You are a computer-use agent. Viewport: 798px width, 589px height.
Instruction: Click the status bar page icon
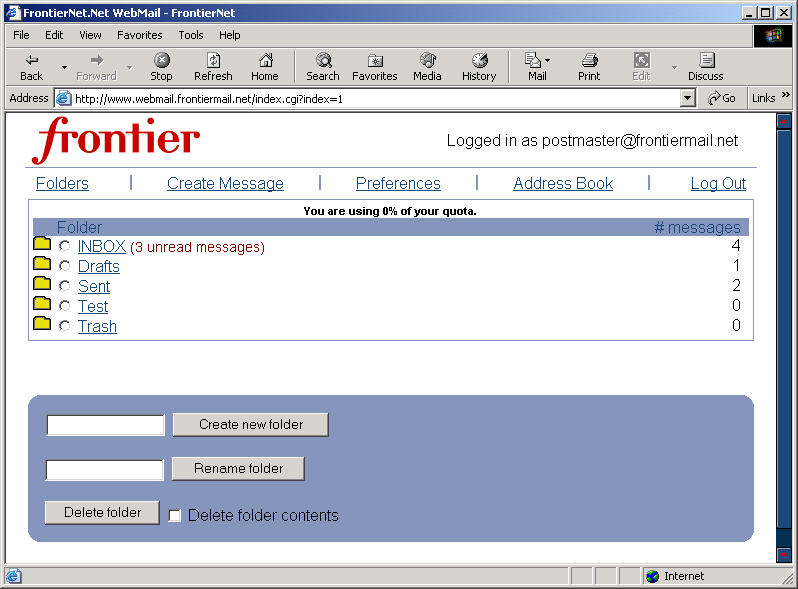point(13,576)
